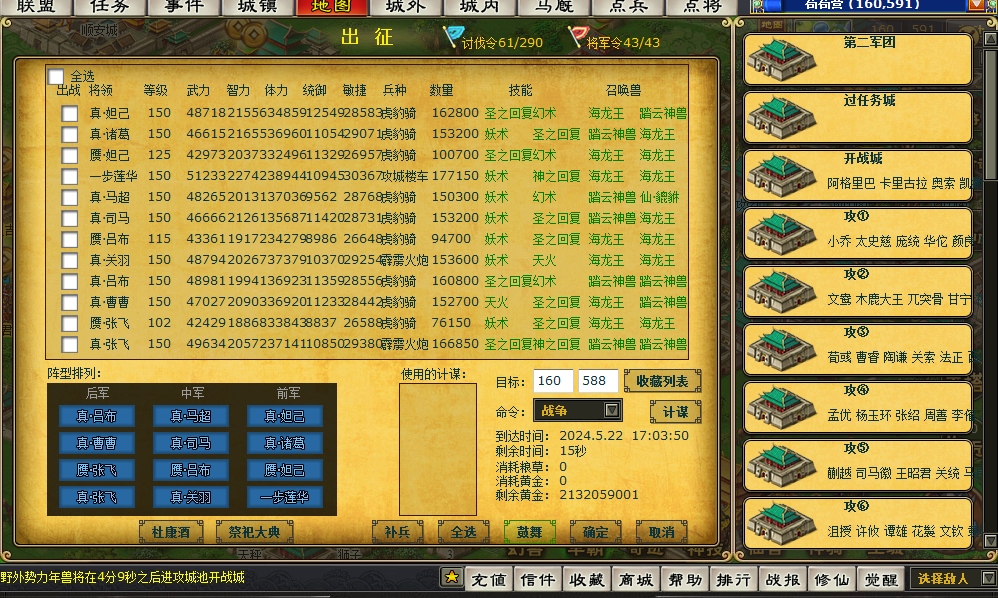Check the box for 一步莲华
The width and height of the screenshot is (998, 598).
[69, 176]
